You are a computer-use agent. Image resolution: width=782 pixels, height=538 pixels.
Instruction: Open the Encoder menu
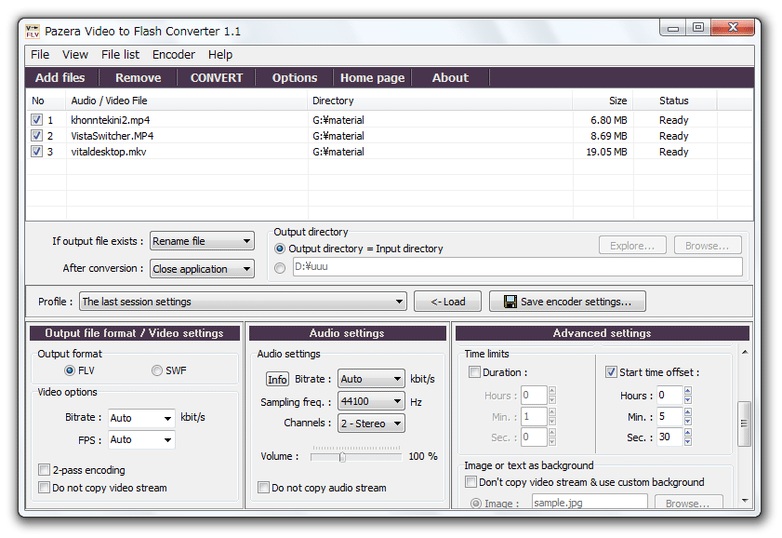[x=174, y=55]
